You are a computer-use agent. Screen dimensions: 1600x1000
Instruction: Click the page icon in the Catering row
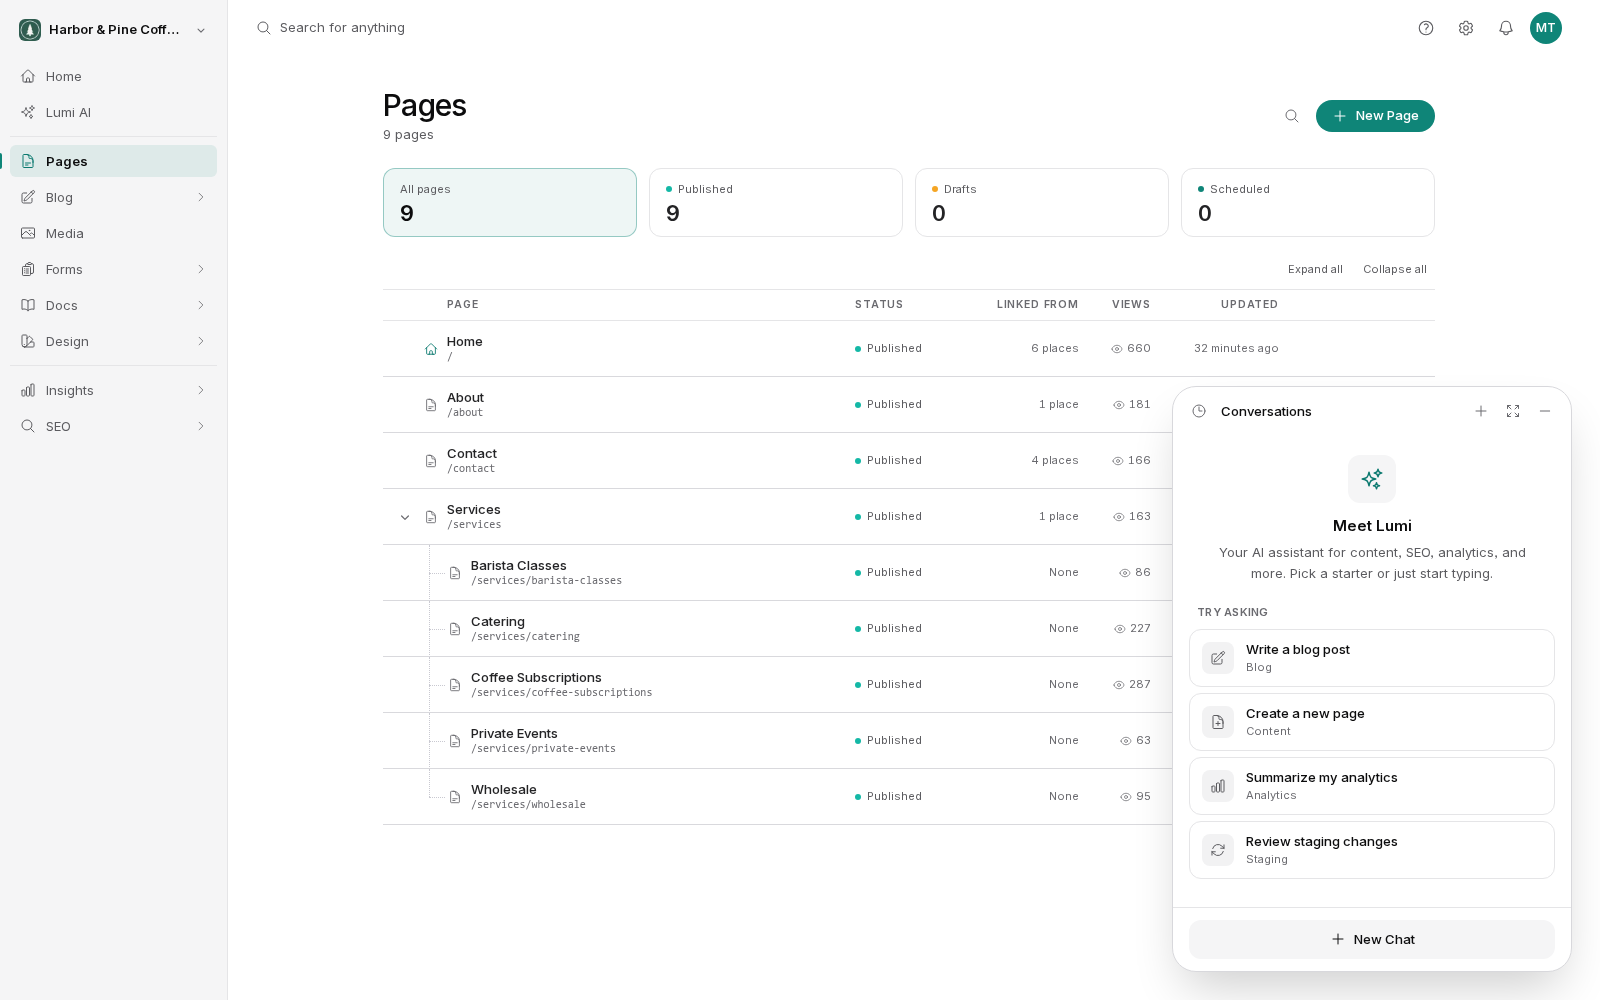point(455,629)
